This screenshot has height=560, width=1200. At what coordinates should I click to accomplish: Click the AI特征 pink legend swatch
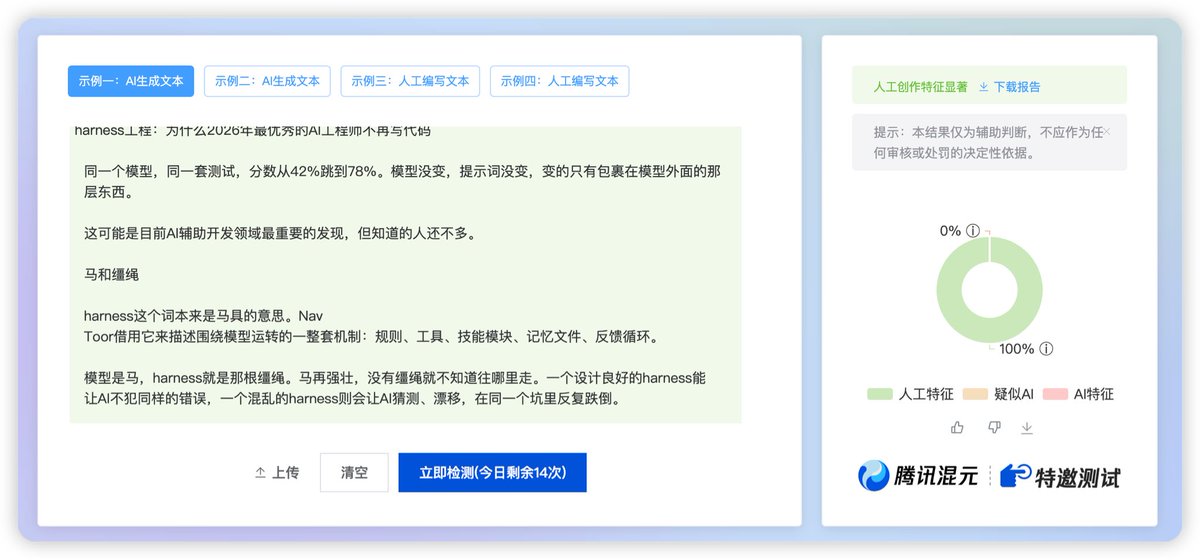click(1054, 394)
